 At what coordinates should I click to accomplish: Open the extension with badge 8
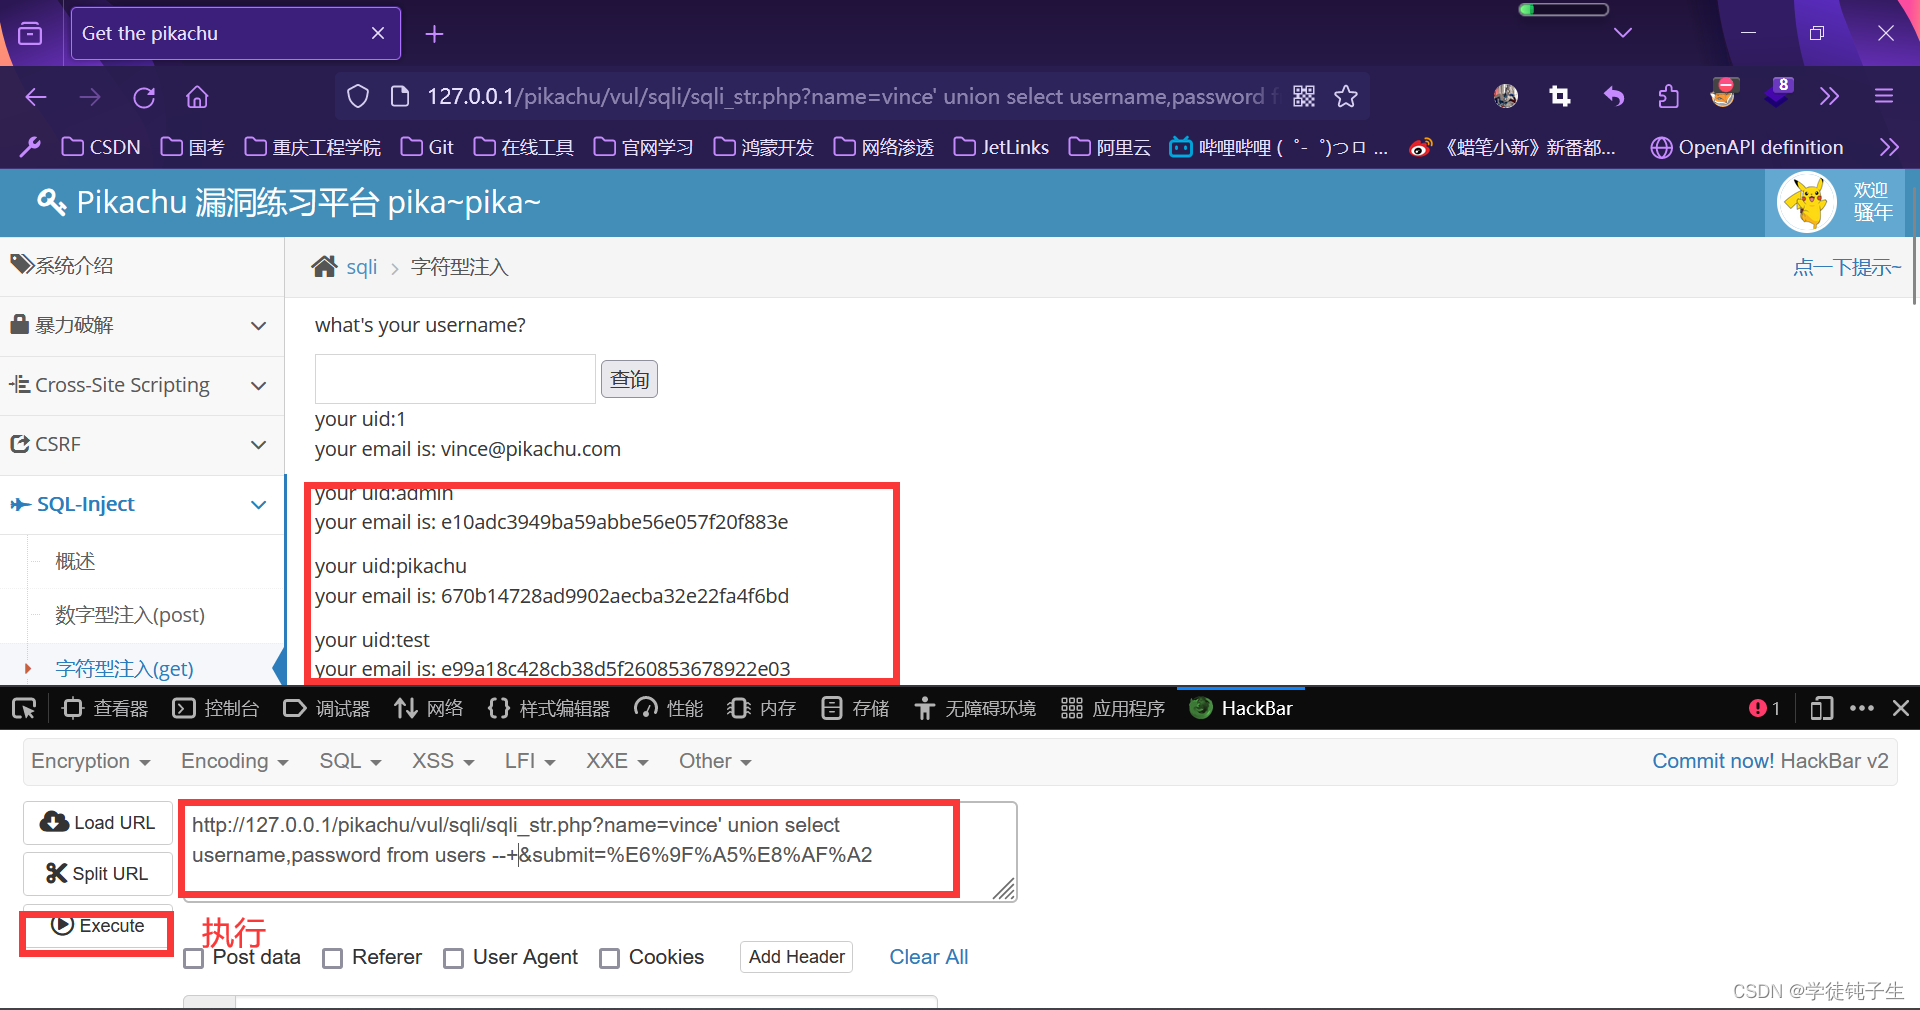(1777, 93)
